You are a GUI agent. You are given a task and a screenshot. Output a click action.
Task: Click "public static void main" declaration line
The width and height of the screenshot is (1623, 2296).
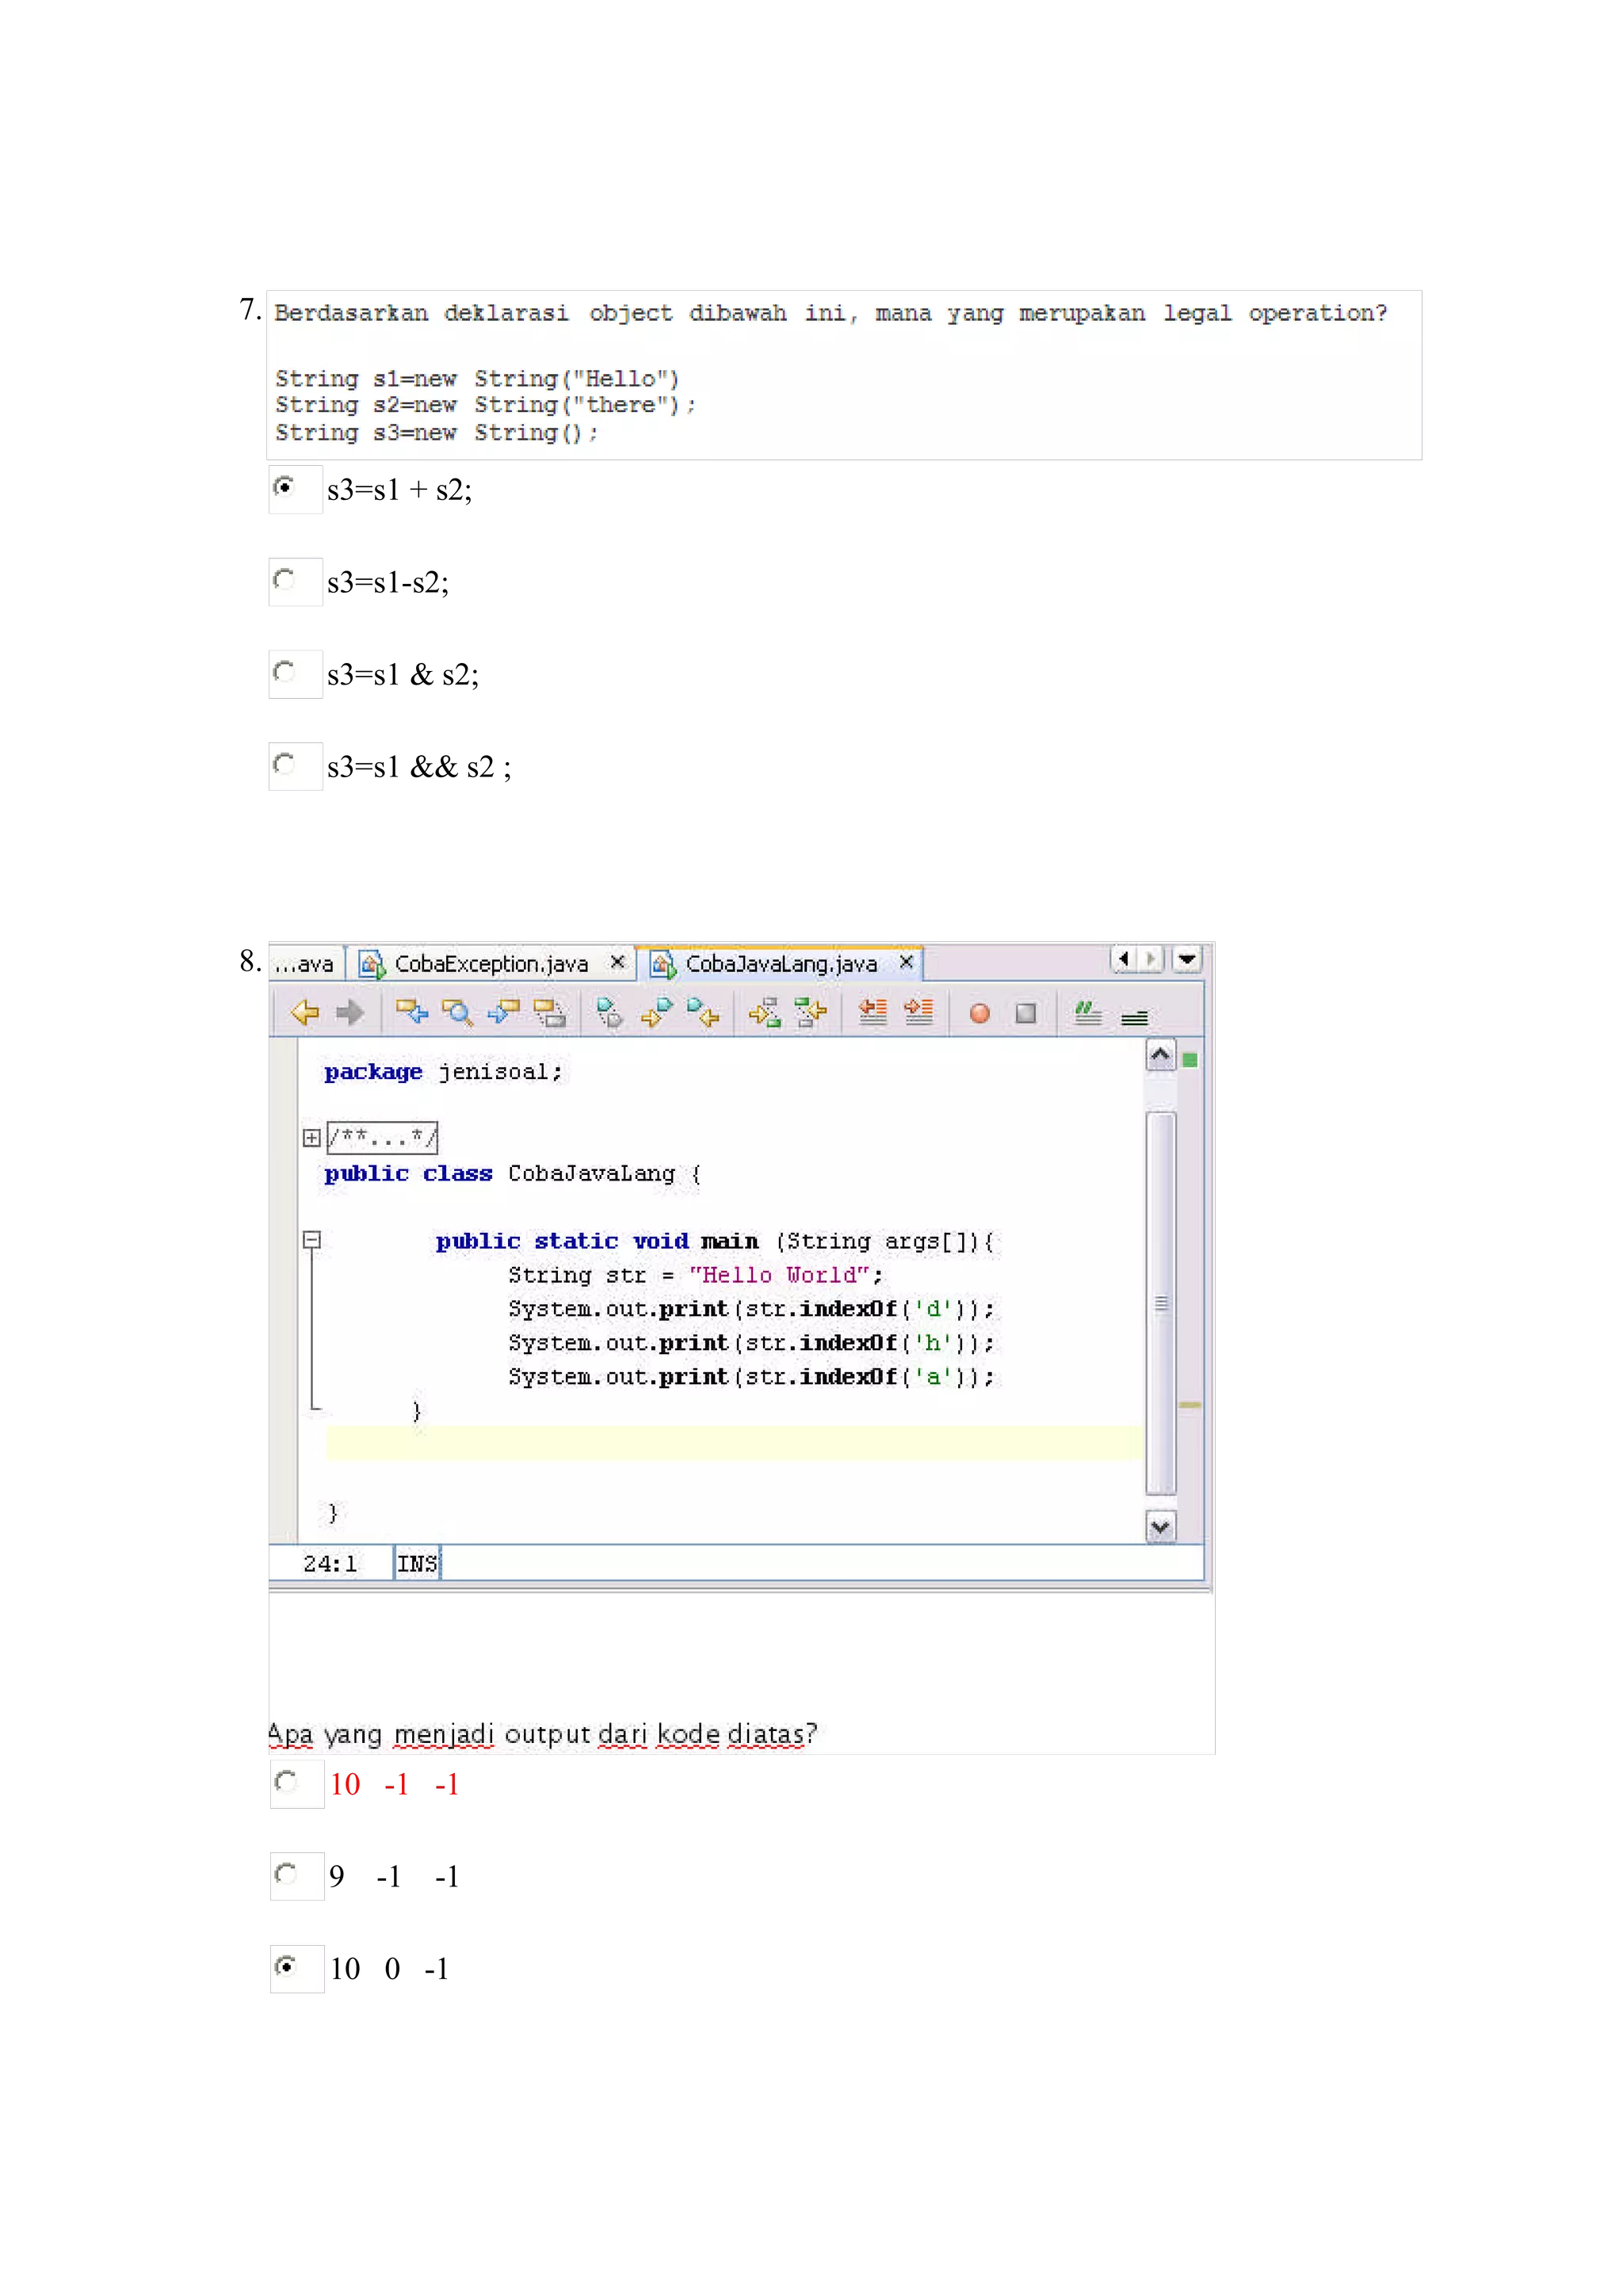(x=715, y=1241)
